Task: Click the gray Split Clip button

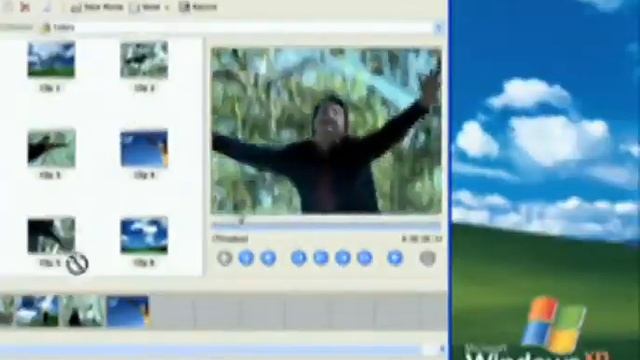Action: click(428, 258)
